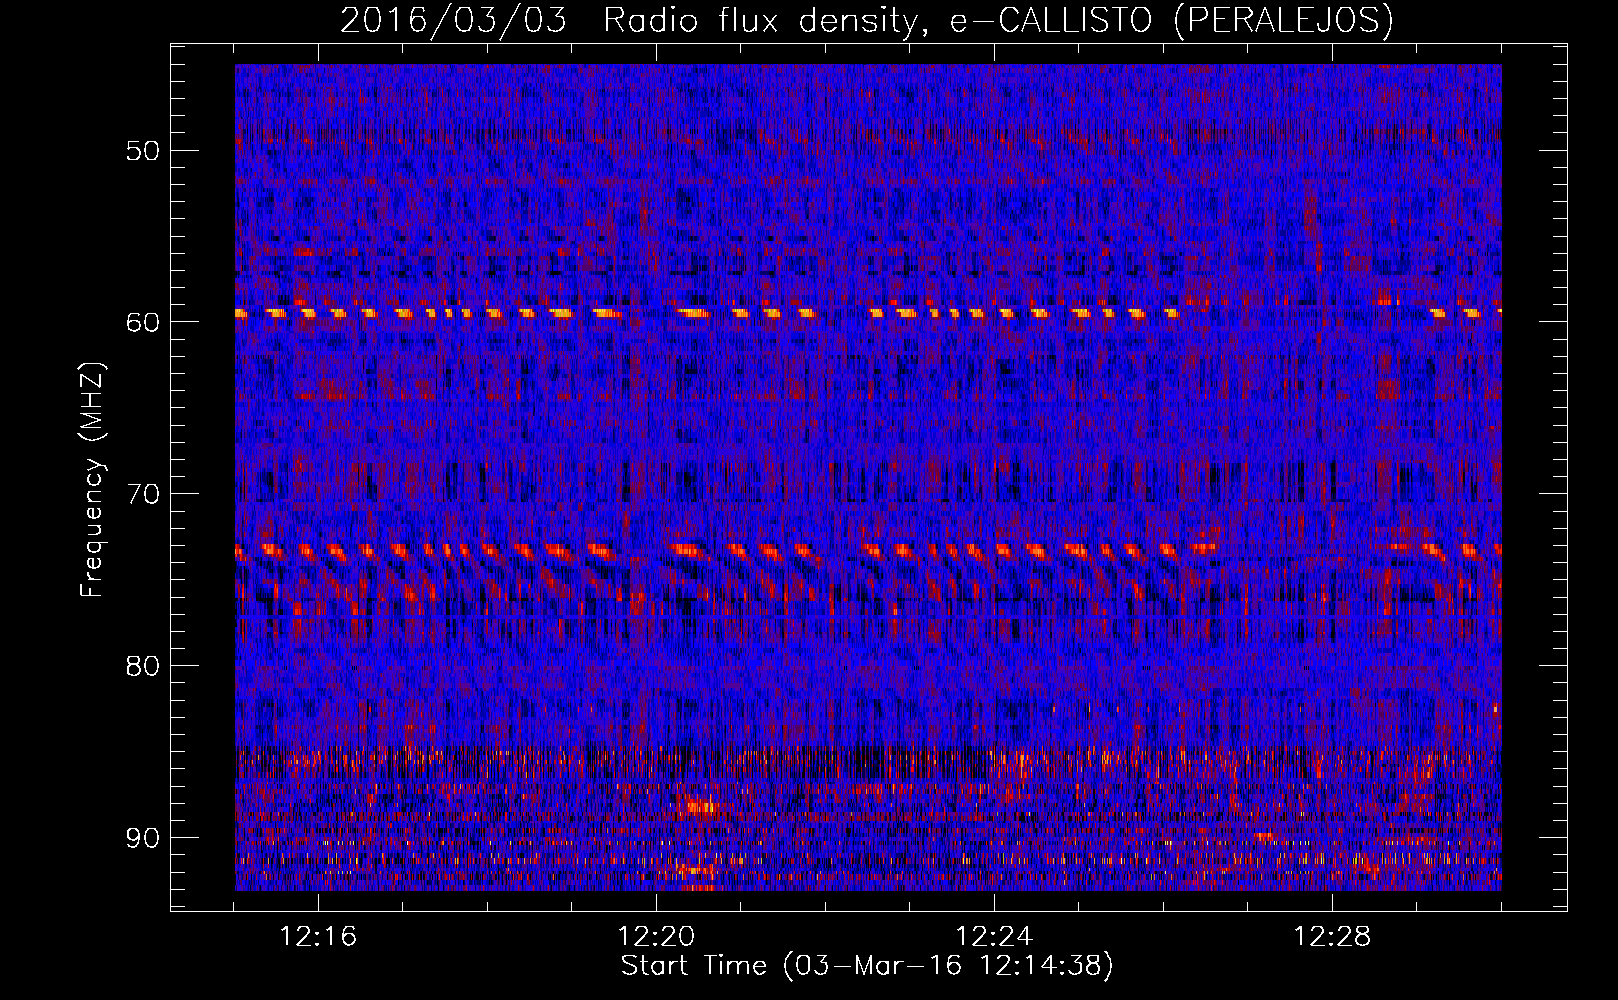This screenshot has width=1618, height=1000.
Task: Select the 70 MHz frequency label
Action: tap(142, 494)
